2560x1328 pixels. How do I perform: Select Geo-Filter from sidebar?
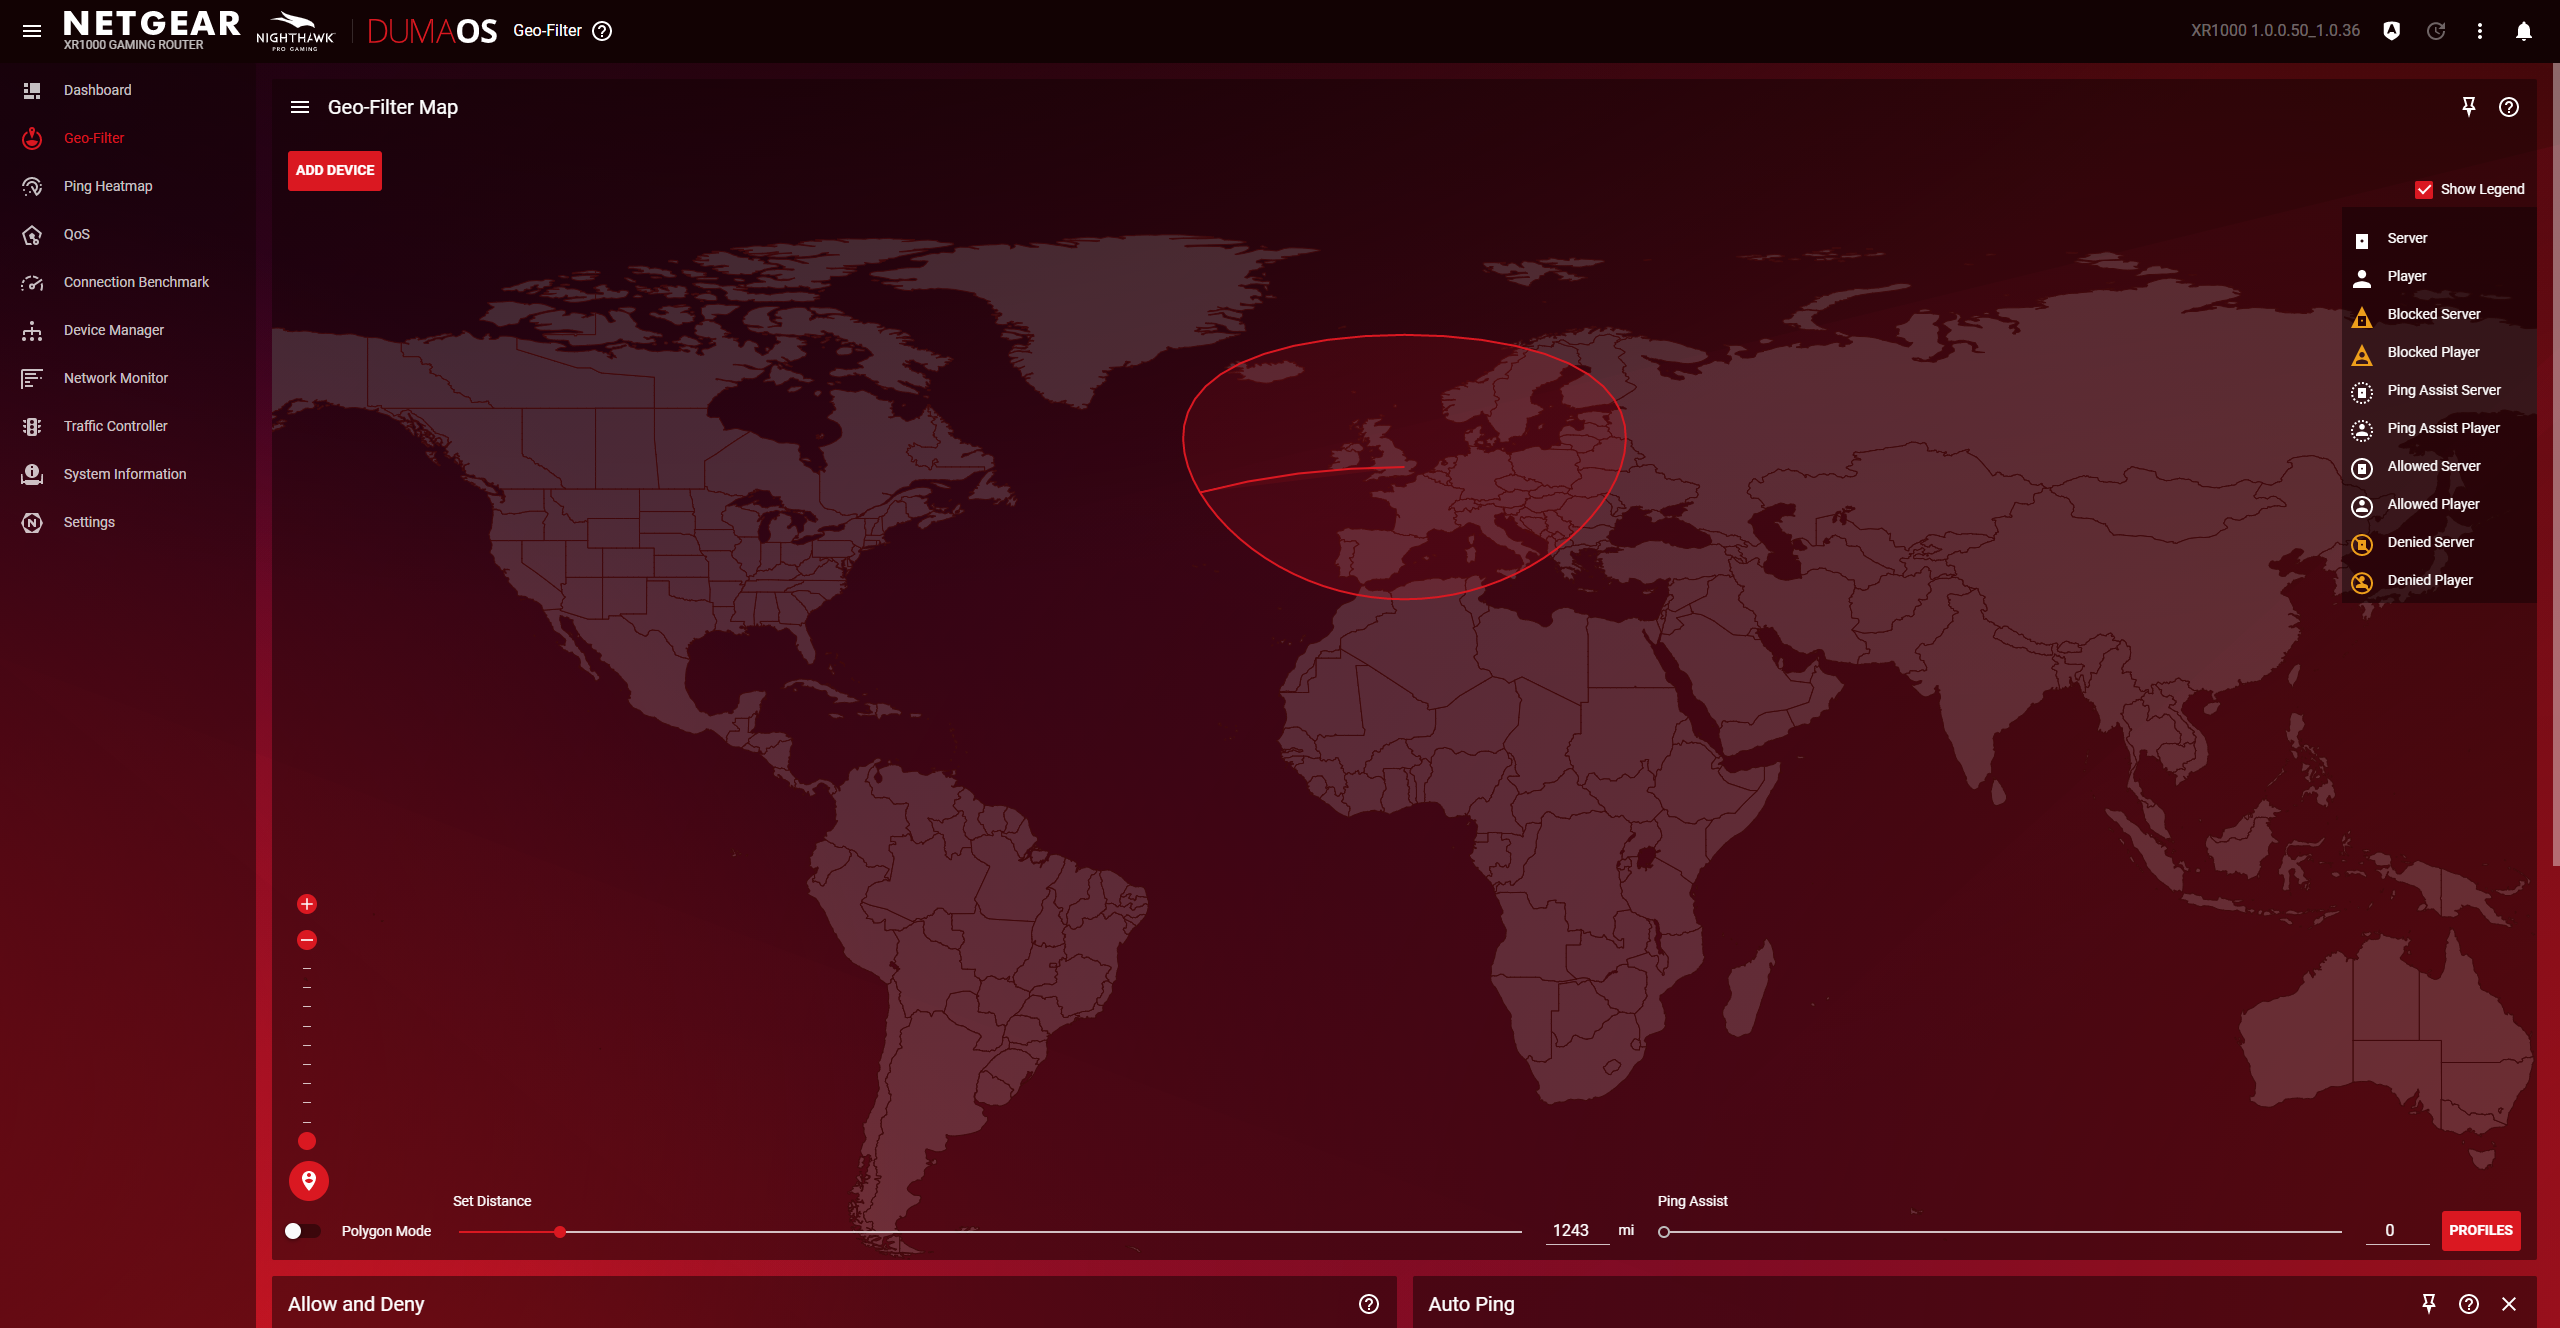pyautogui.click(x=93, y=137)
